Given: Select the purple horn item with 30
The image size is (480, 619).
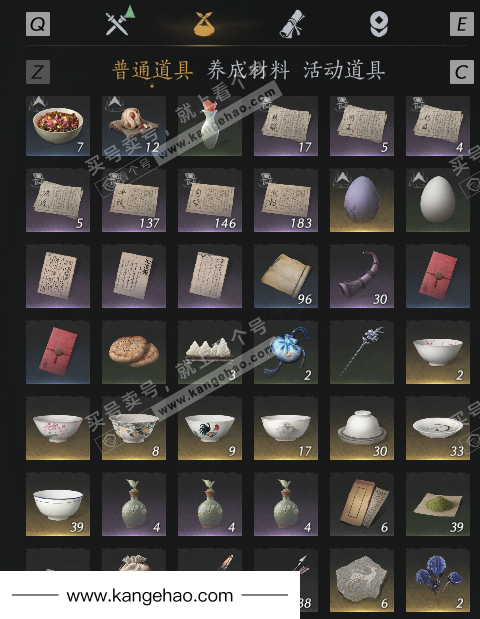Looking at the screenshot, I should click(362, 276).
